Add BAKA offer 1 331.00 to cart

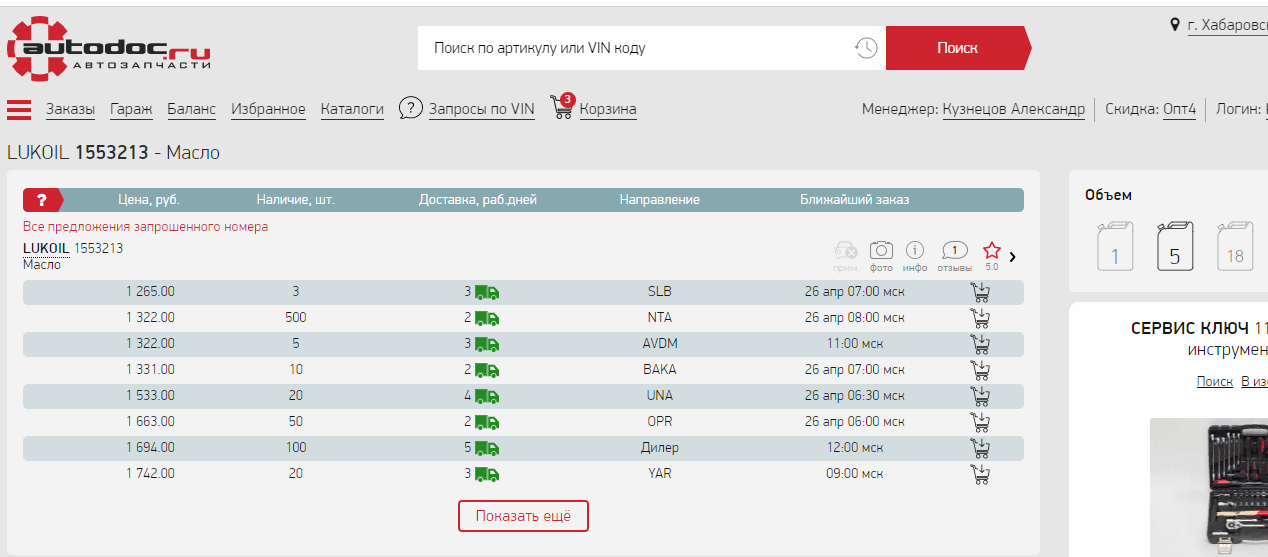point(980,370)
